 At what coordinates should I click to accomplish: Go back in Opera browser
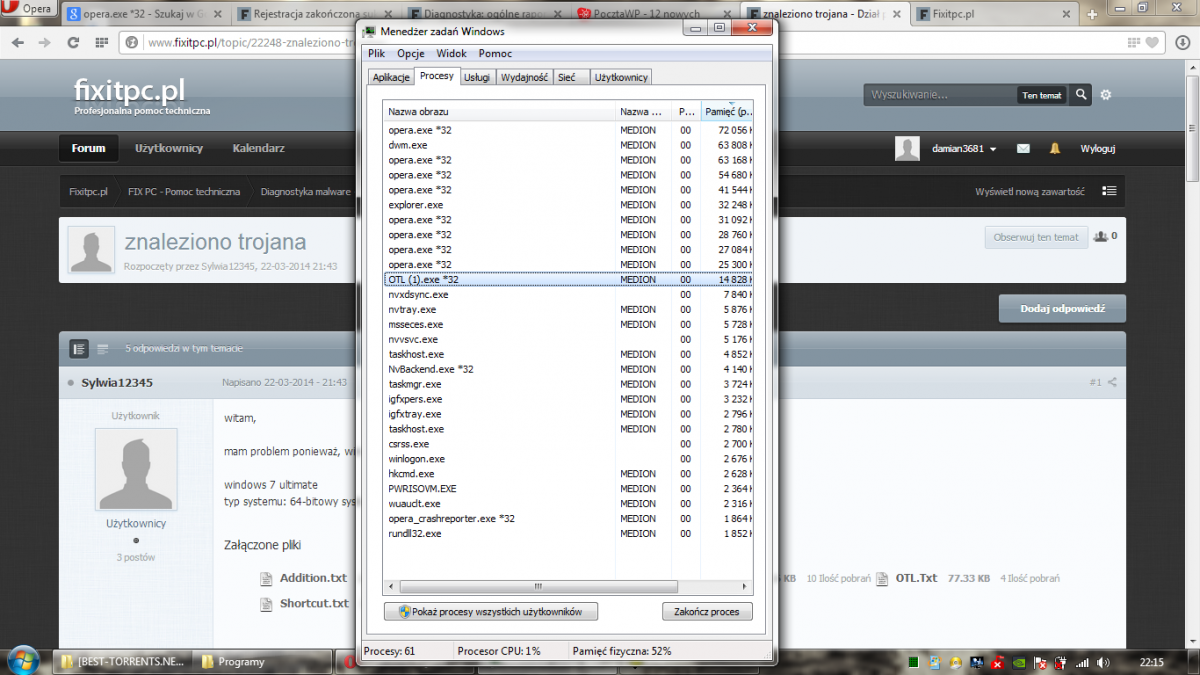click(16, 43)
